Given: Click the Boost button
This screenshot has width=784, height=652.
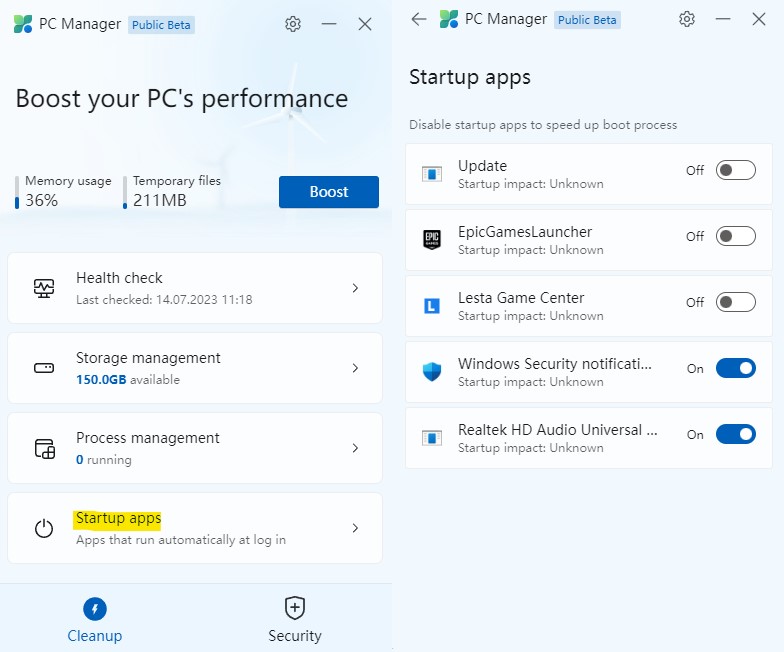Looking at the screenshot, I should tap(328, 192).
